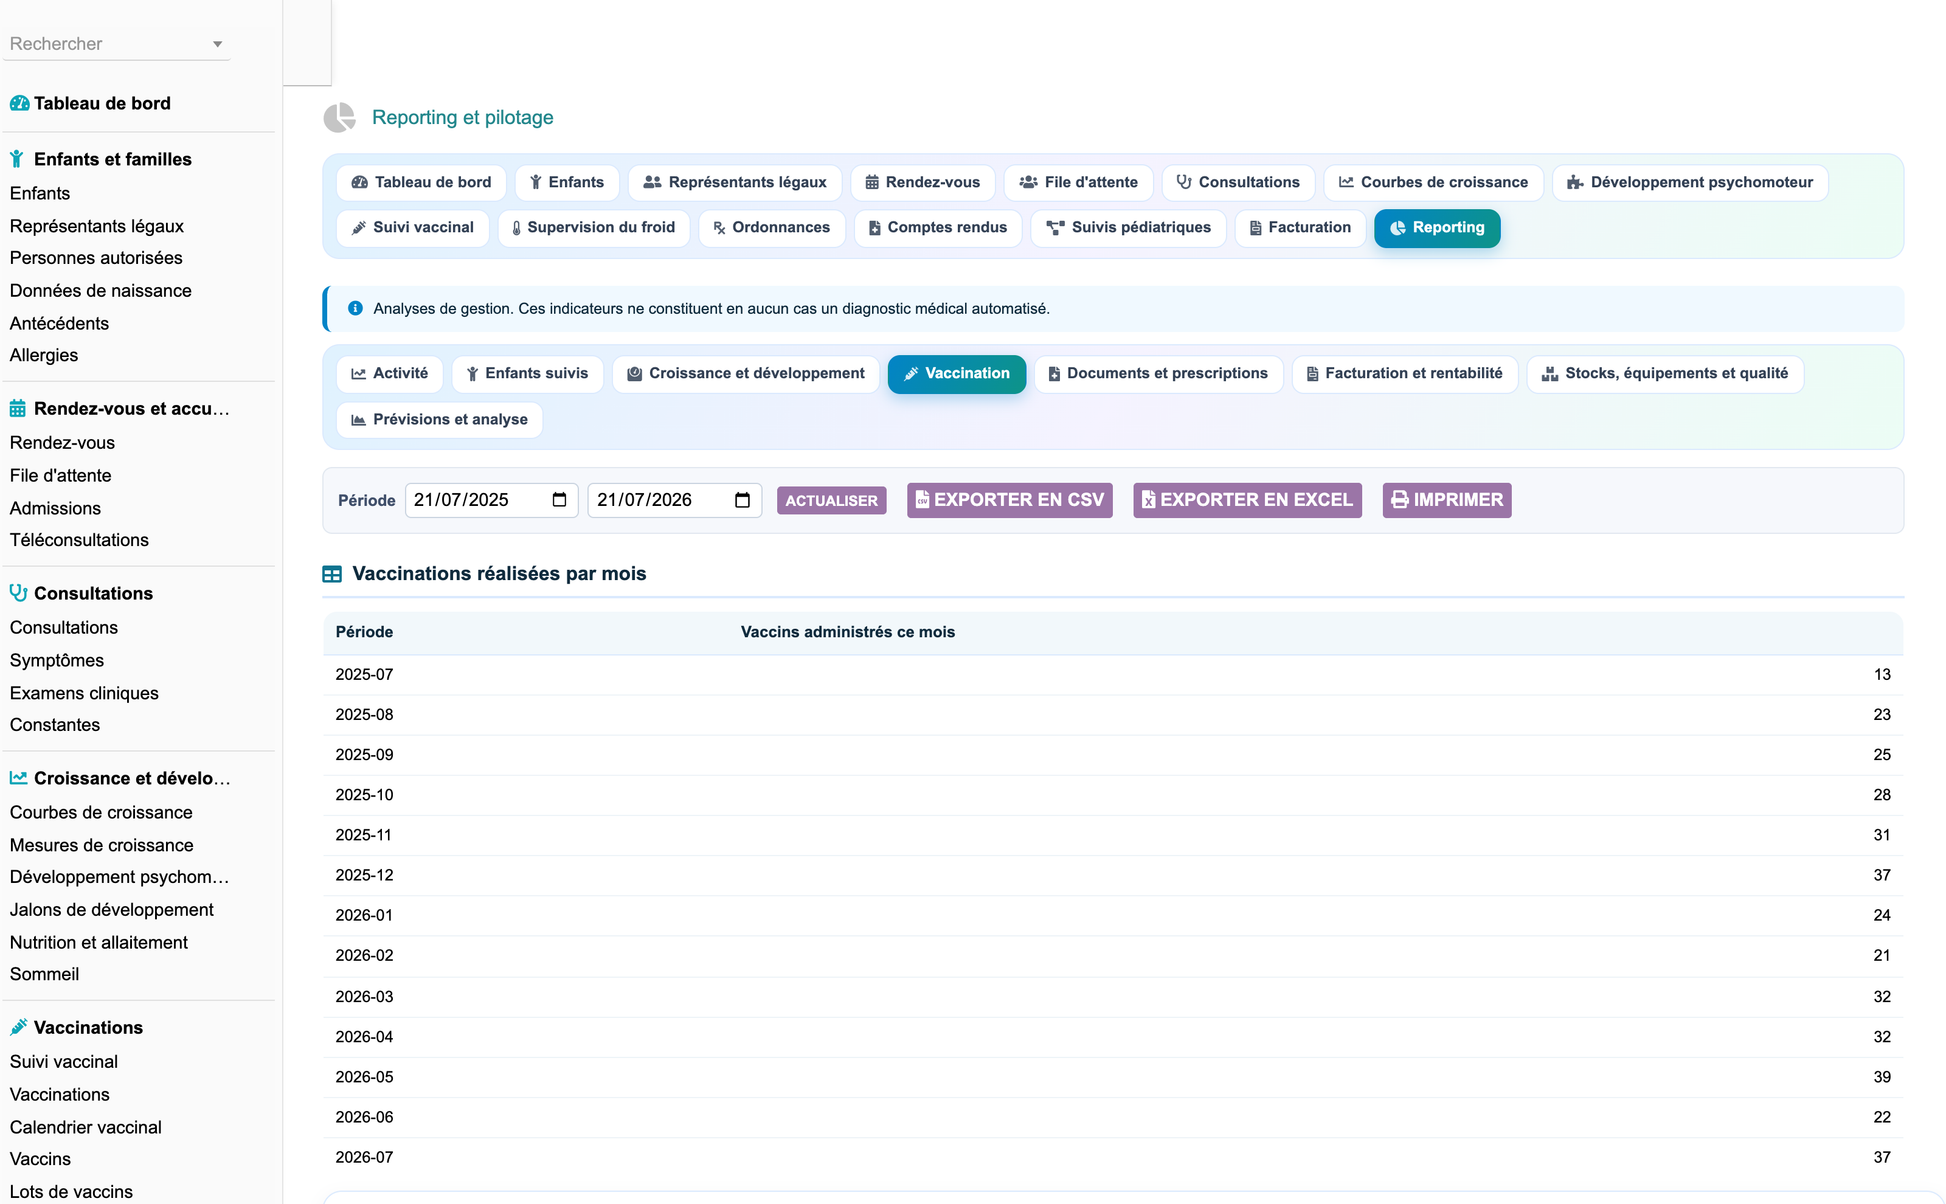Image resolution: width=1946 pixels, height=1204 pixels.
Task: Open the Courbes de croissance top tab
Action: pyautogui.click(x=1433, y=182)
